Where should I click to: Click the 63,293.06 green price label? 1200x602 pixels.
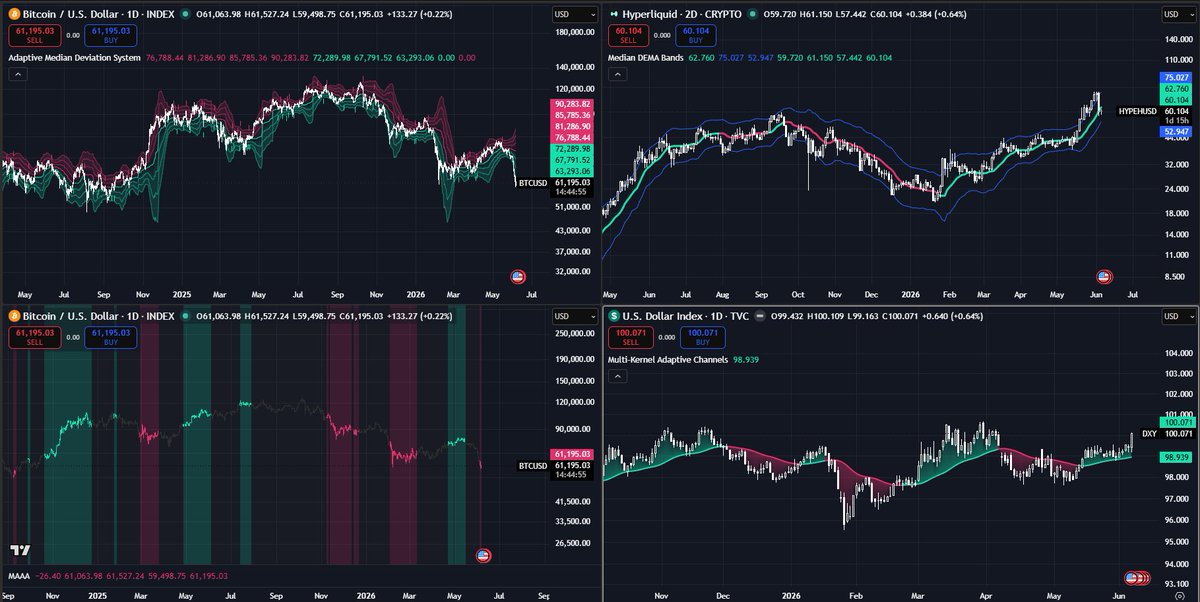click(571, 169)
